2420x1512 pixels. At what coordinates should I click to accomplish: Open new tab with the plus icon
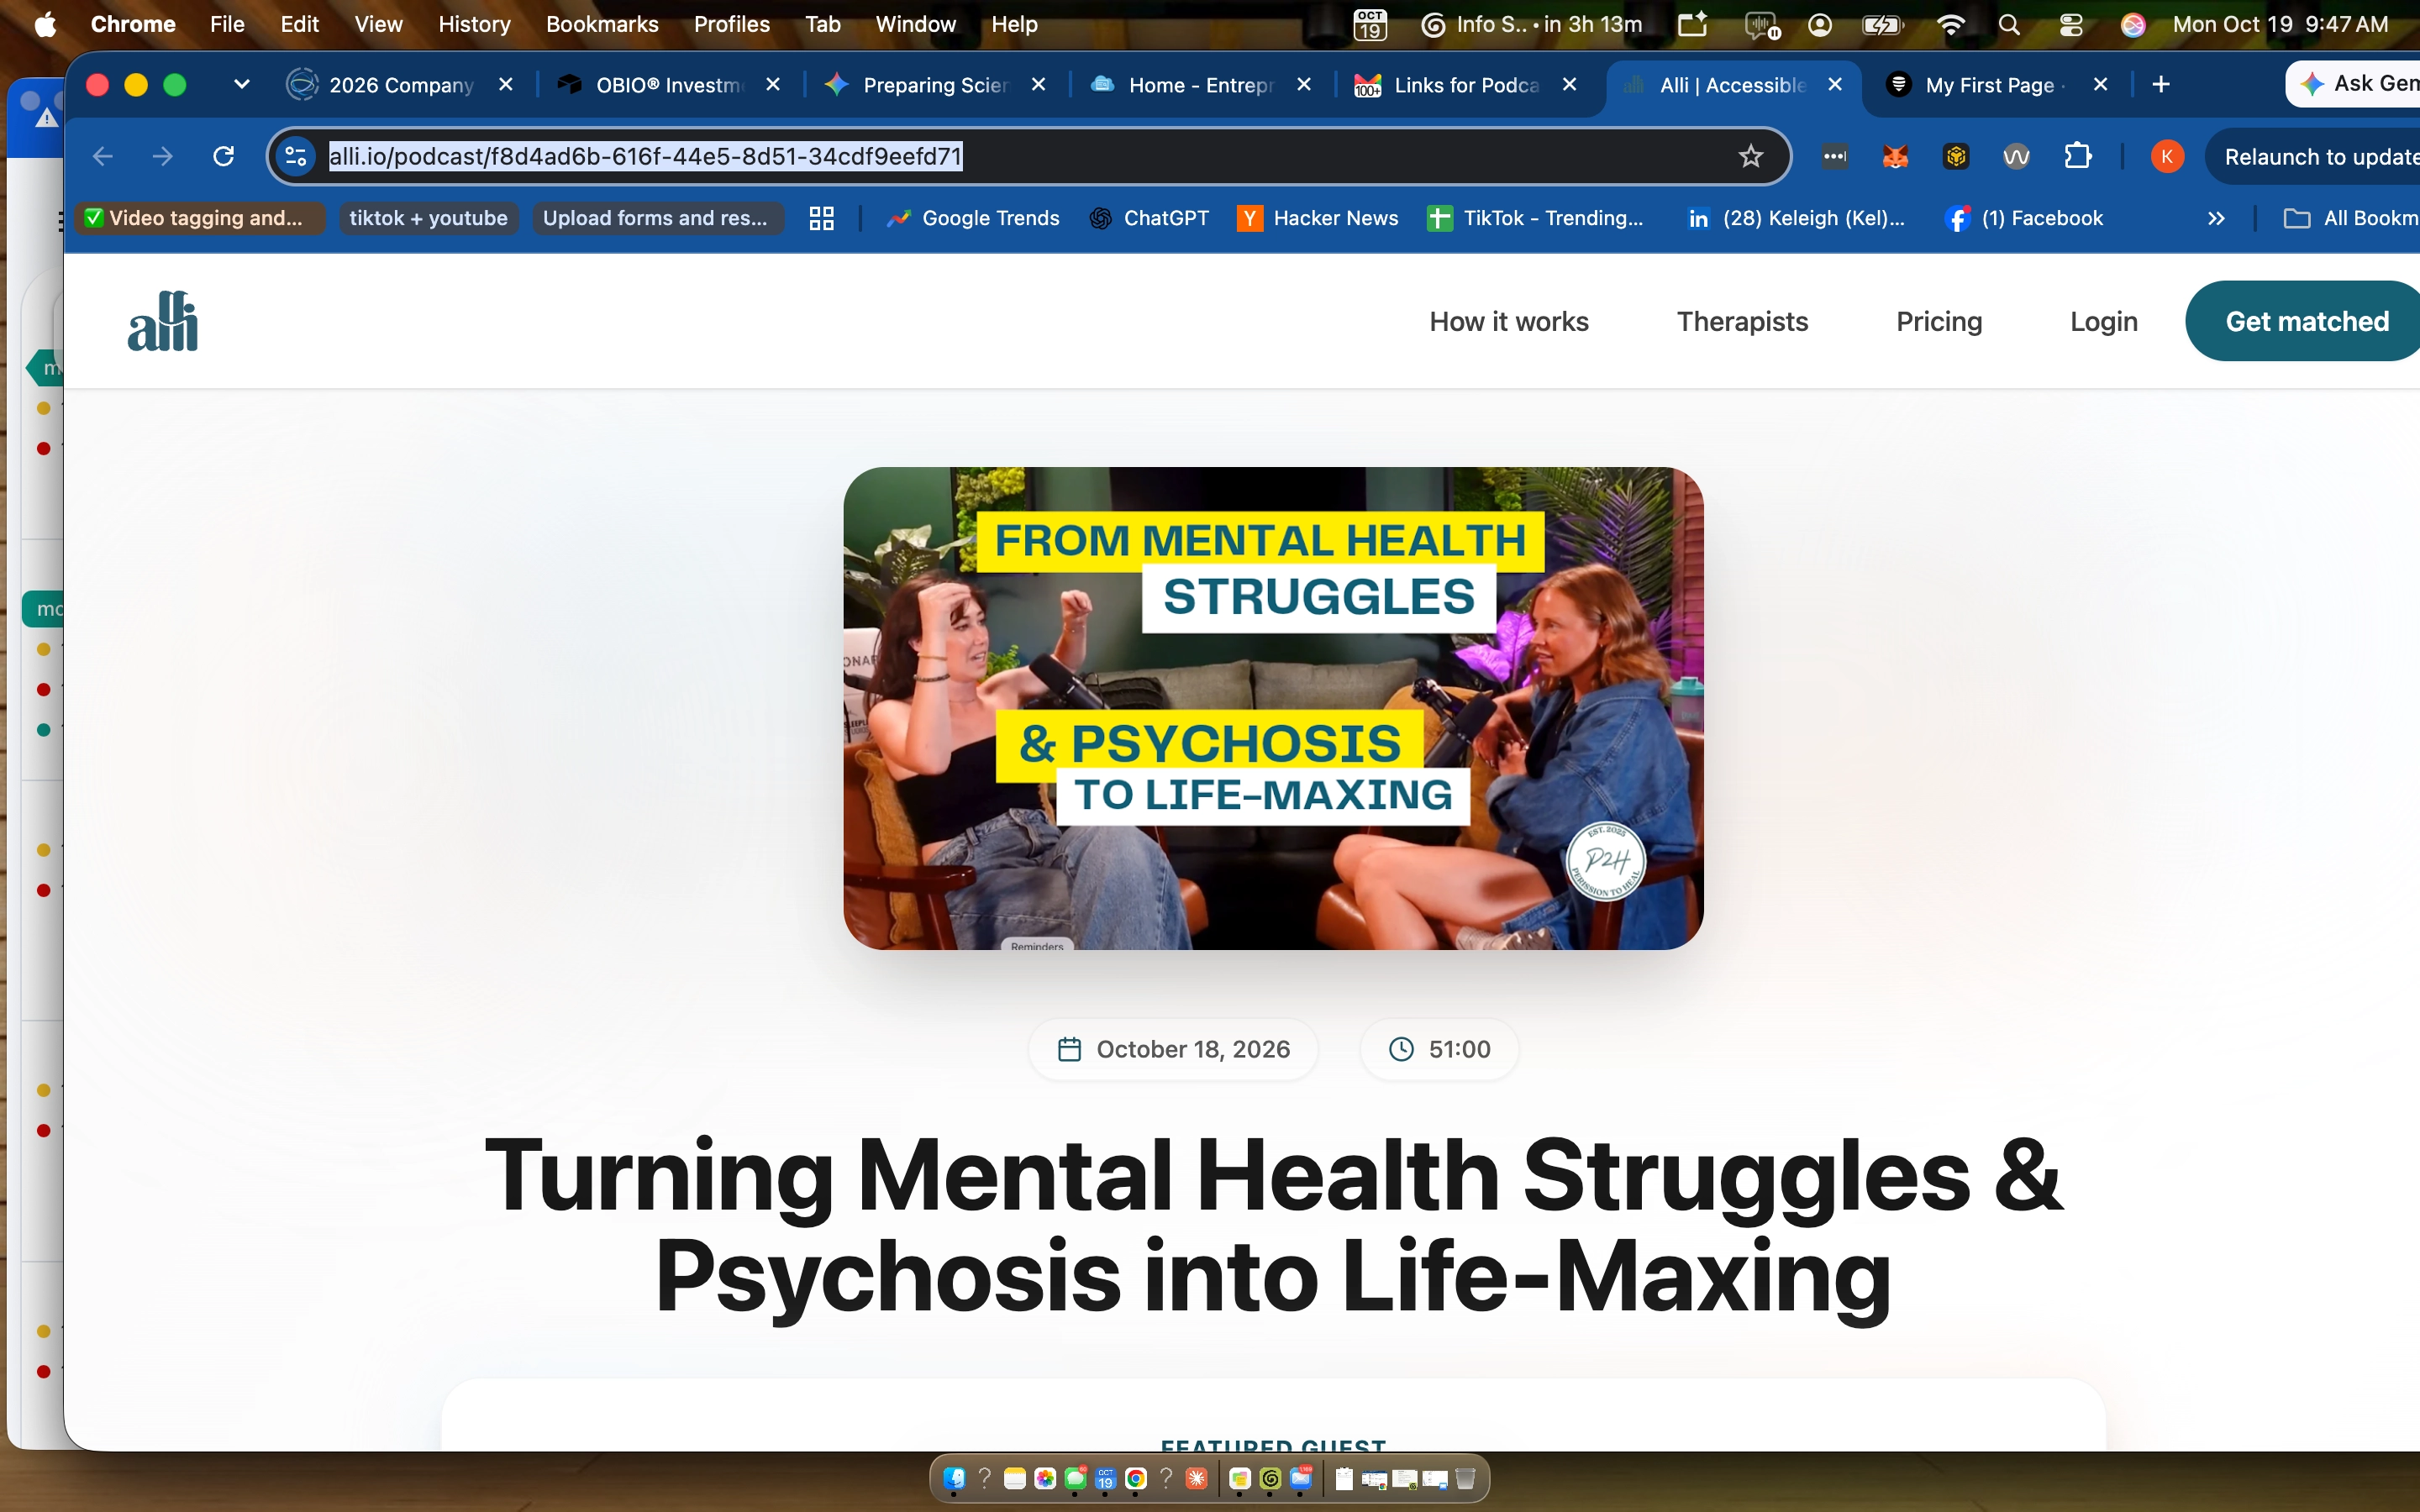pyautogui.click(x=2161, y=85)
